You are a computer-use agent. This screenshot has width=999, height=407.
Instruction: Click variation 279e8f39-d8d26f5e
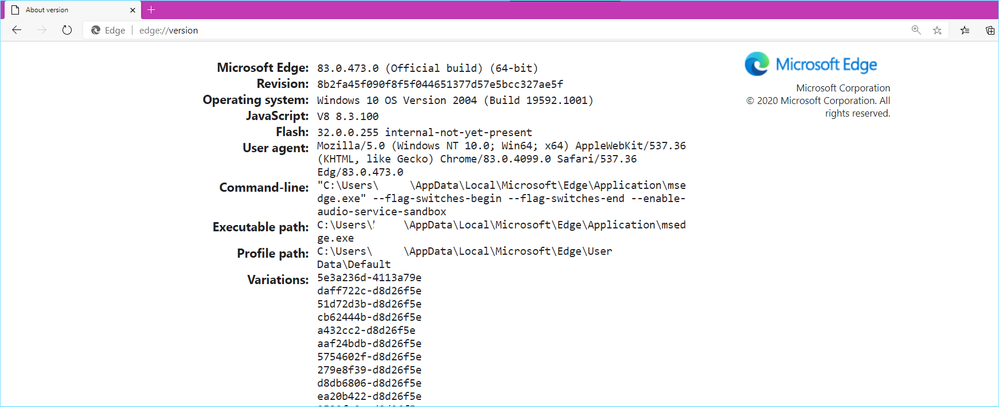(x=369, y=370)
